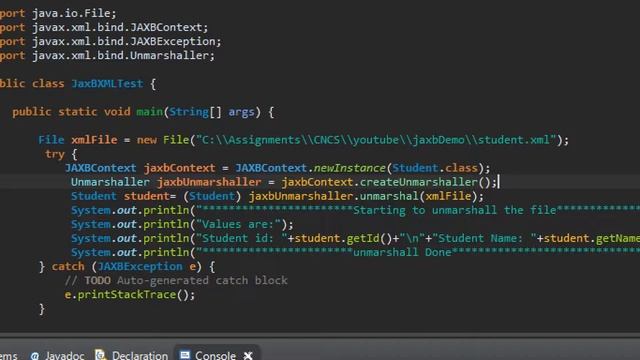Select the Console tab label
The height and width of the screenshot is (360, 640).
tap(215, 356)
